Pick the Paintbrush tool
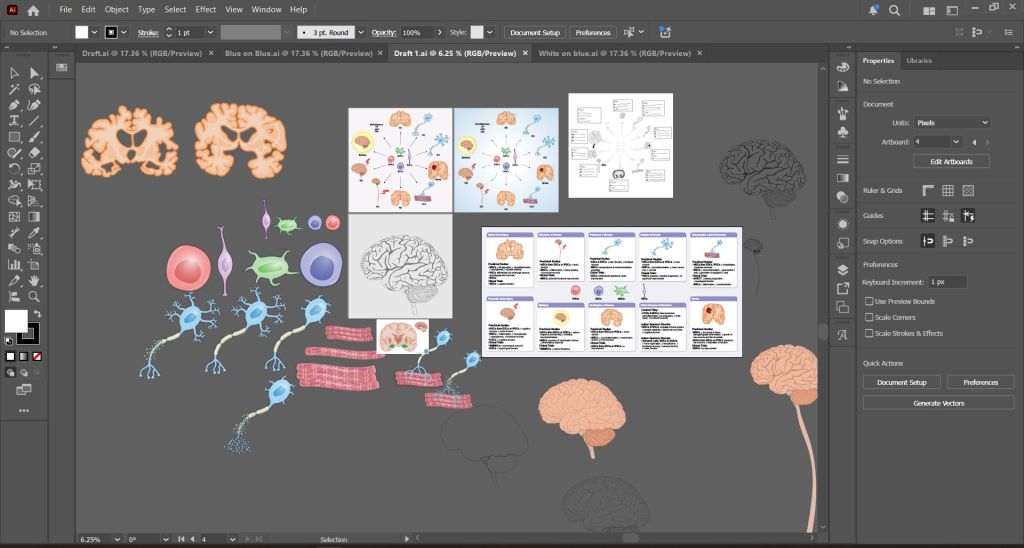Image resolution: width=1024 pixels, height=548 pixels. click(x=35, y=137)
